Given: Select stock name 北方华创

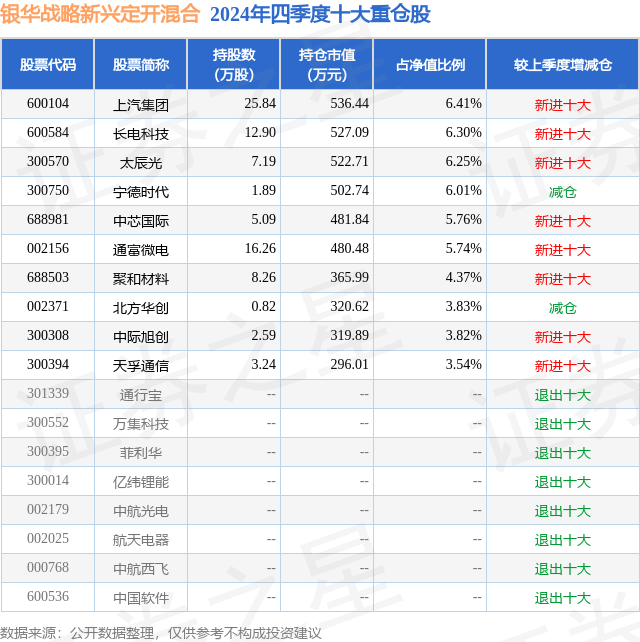Looking at the screenshot, I should click(x=141, y=309).
